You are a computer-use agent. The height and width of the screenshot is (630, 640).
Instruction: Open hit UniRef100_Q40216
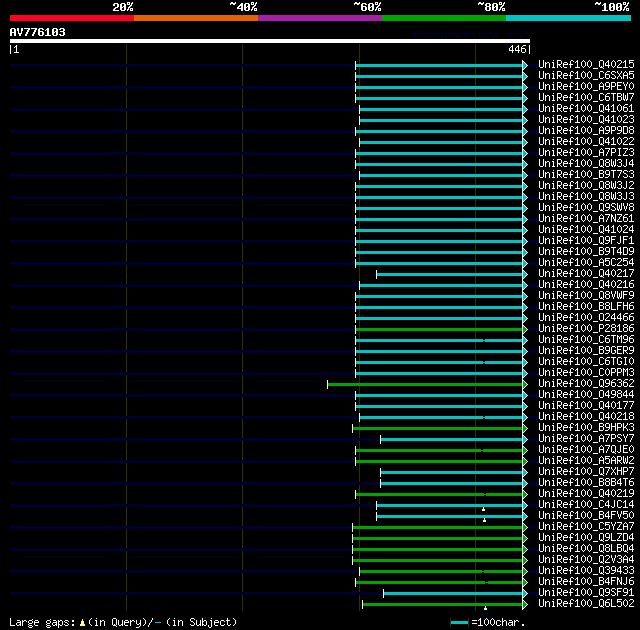[586, 285]
